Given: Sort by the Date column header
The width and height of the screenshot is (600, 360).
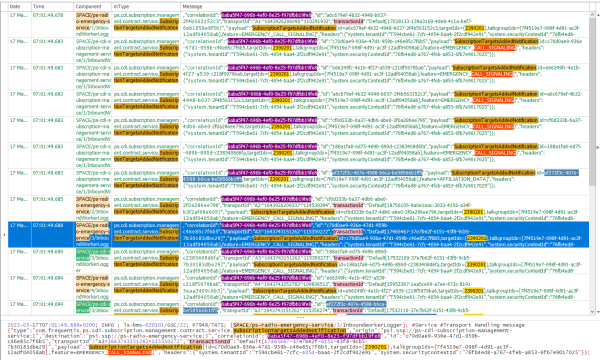Looking at the screenshot, I should click(x=20, y=7).
